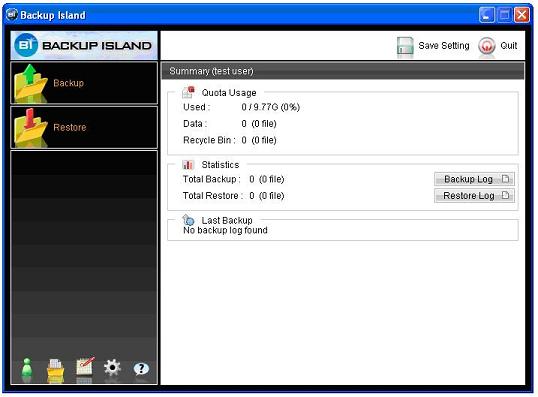Open the gear settings icon
This screenshot has height=397, width=538.
[x=112, y=367]
